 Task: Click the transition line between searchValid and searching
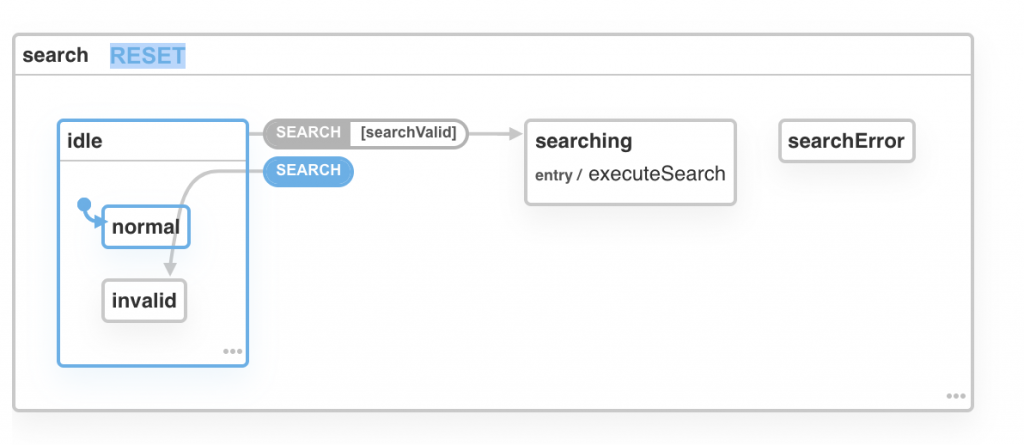pos(490,133)
